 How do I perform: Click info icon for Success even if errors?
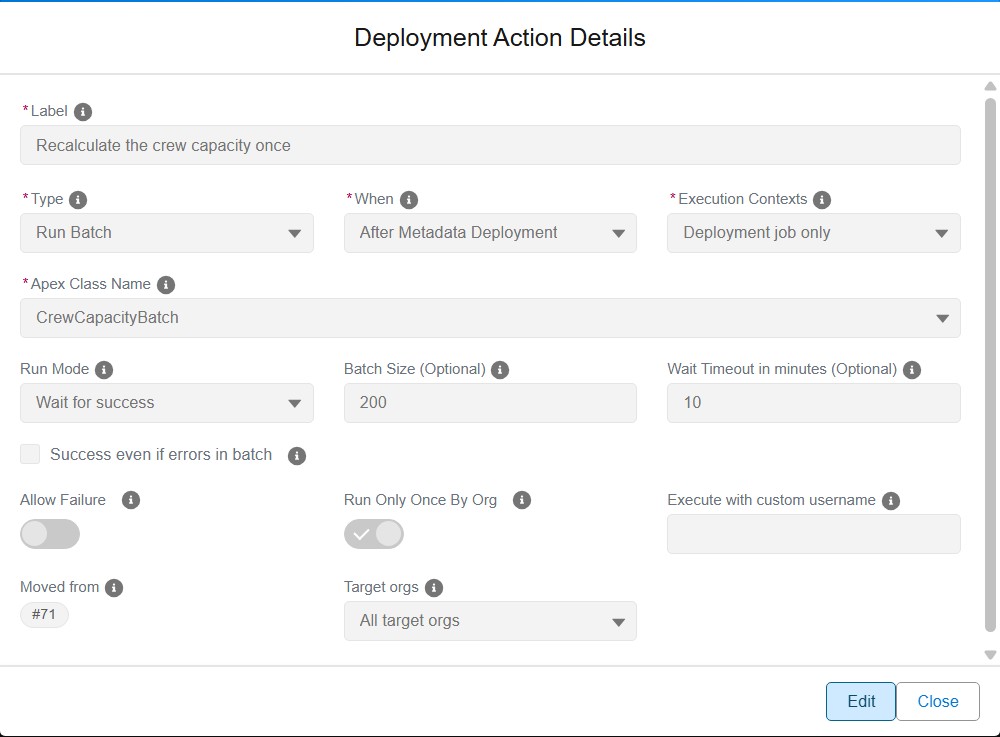coord(297,455)
